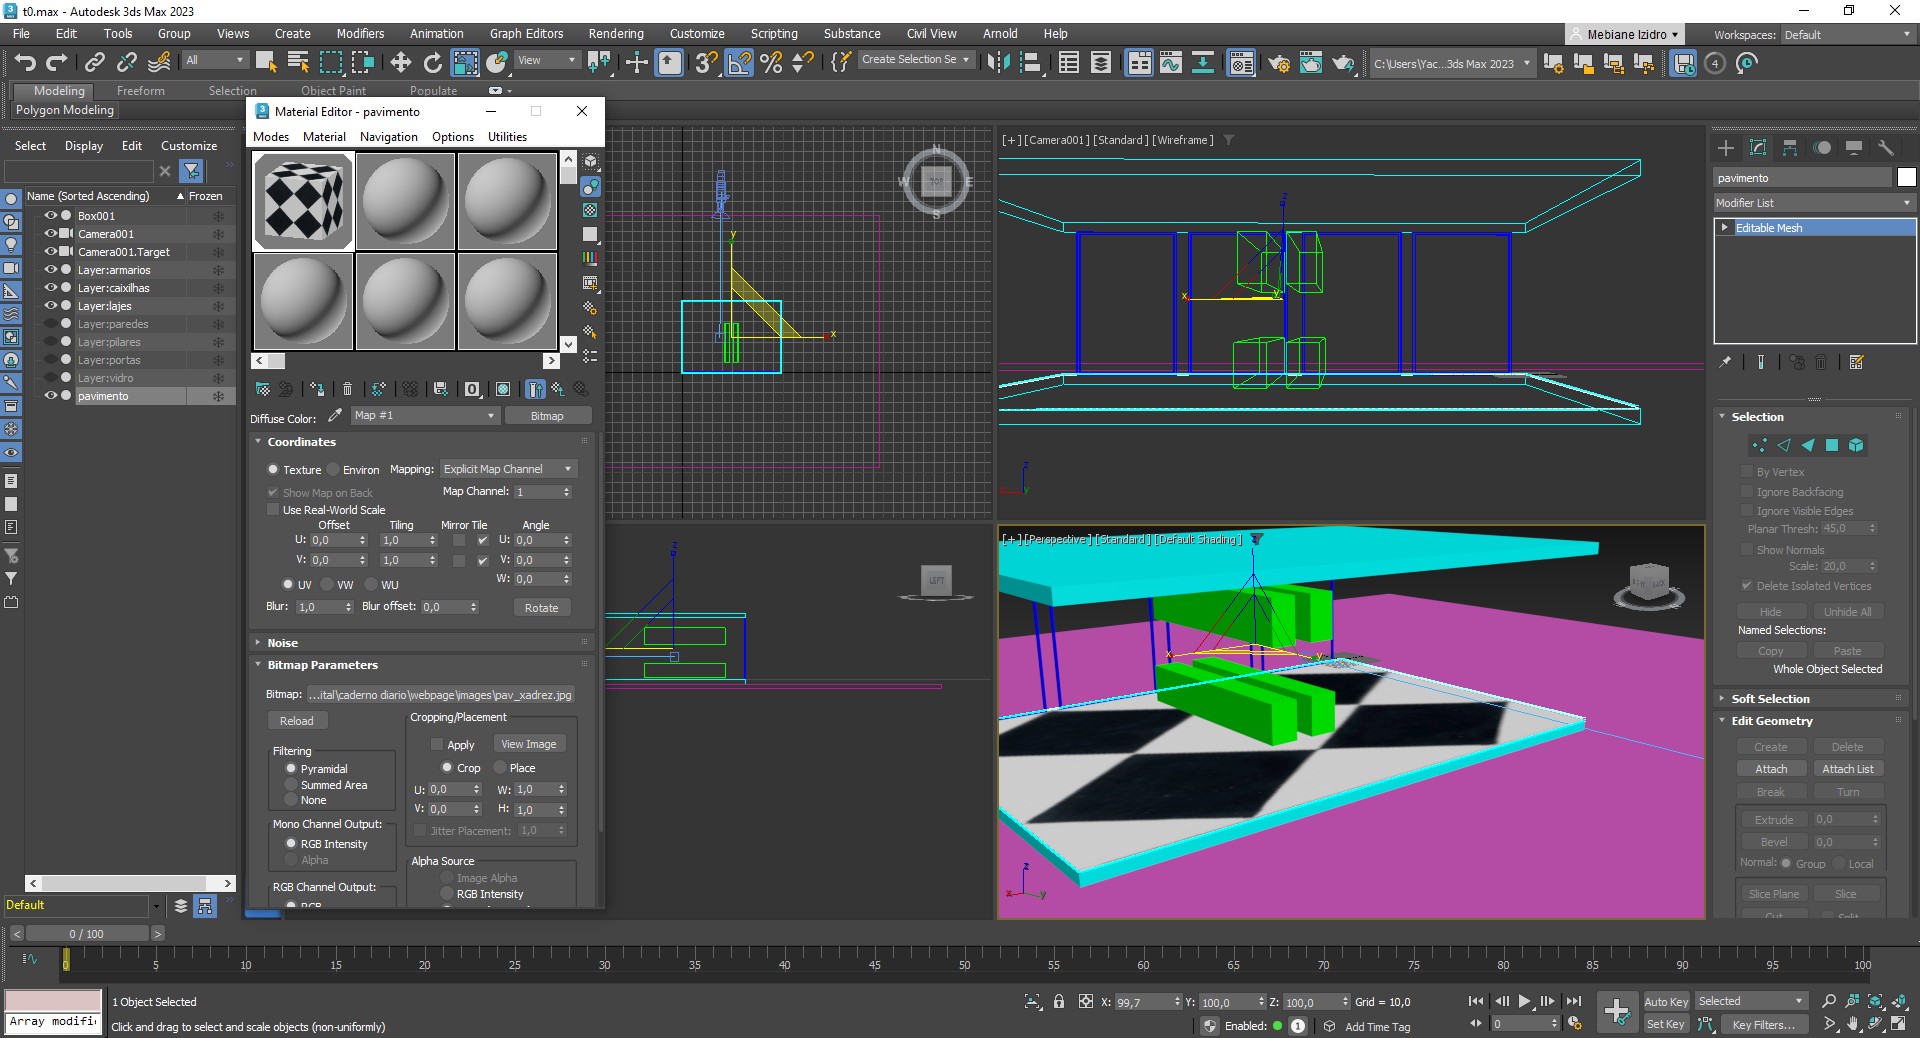Click the Attach List button

tap(1847, 769)
